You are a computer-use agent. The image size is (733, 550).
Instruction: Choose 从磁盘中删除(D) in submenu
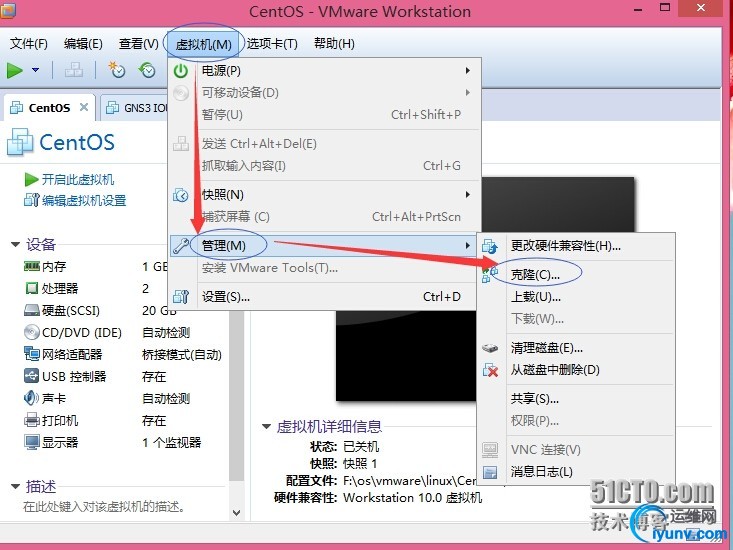[x=576, y=370]
